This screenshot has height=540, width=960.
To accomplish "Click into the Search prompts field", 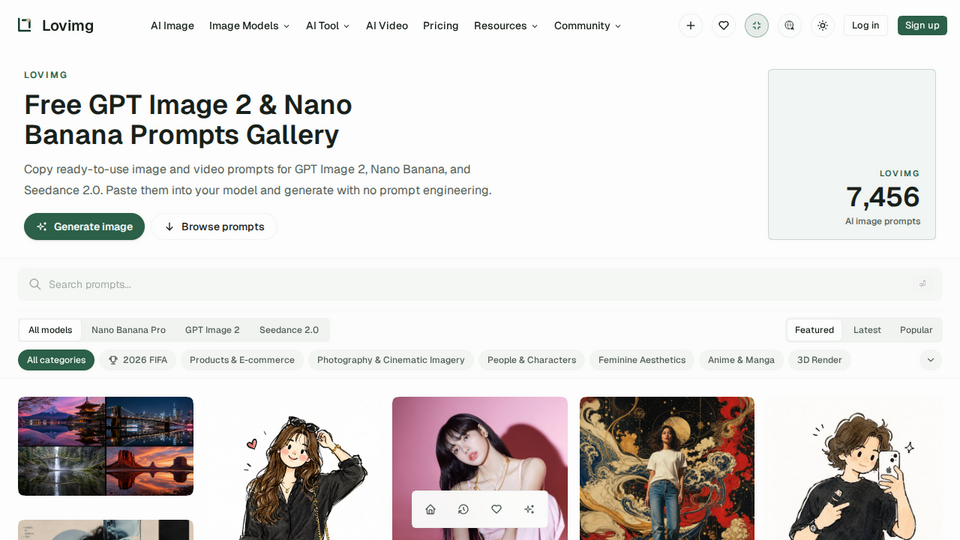I will pyautogui.click(x=480, y=284).
